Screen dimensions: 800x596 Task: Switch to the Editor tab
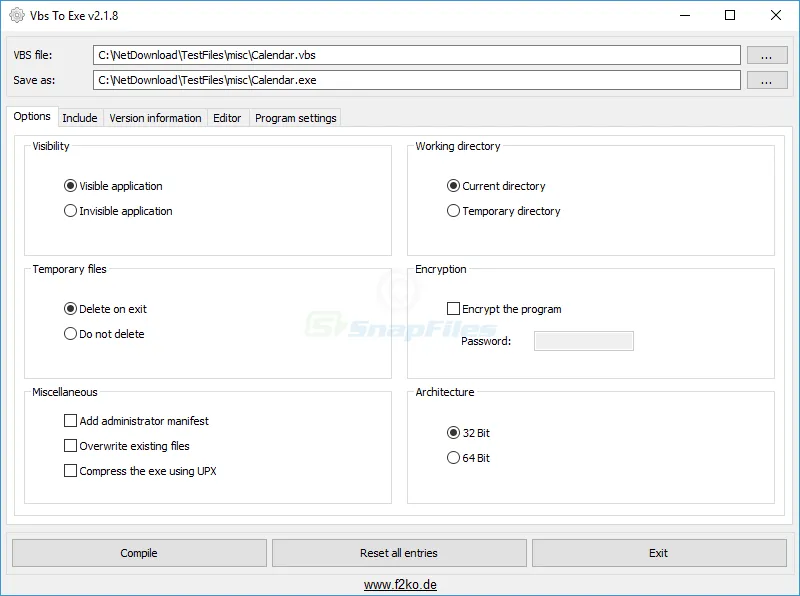click(227, 118)
